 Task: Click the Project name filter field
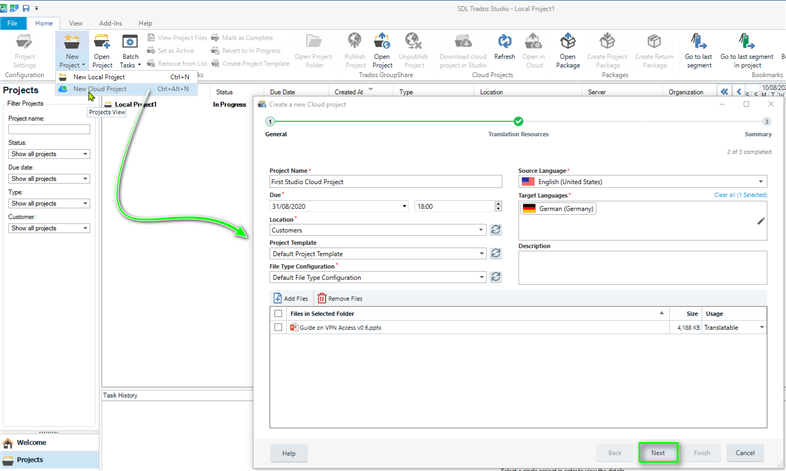click(49, 129)
